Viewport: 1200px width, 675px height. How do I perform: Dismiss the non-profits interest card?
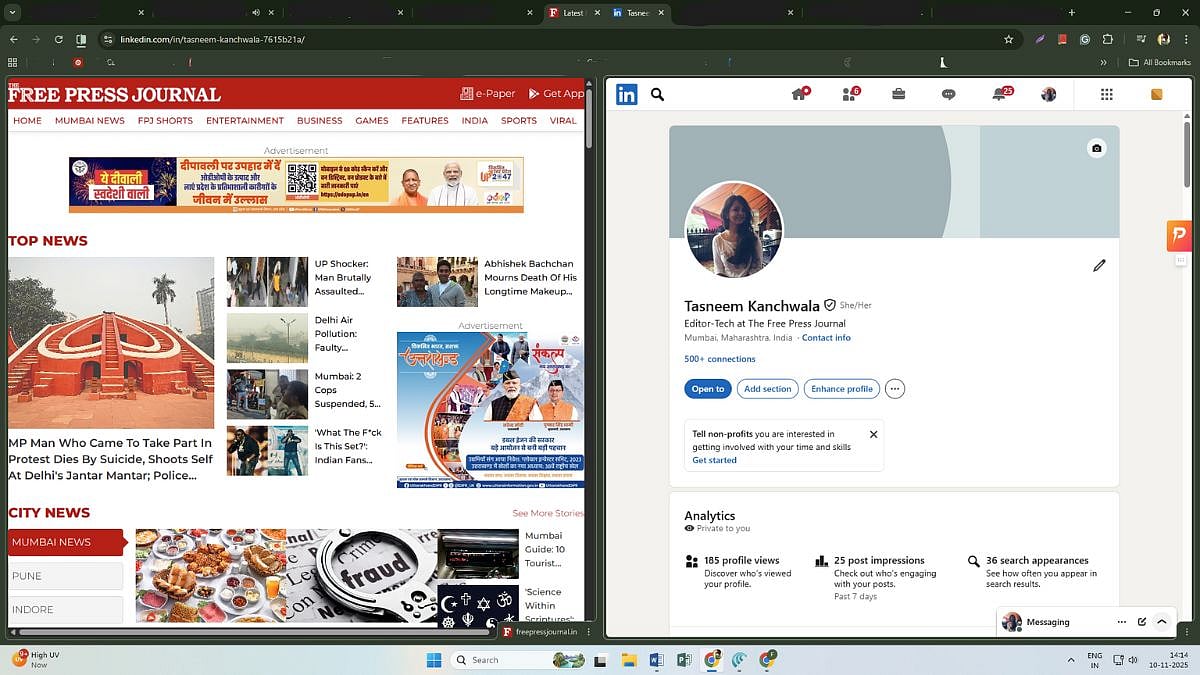873,434
